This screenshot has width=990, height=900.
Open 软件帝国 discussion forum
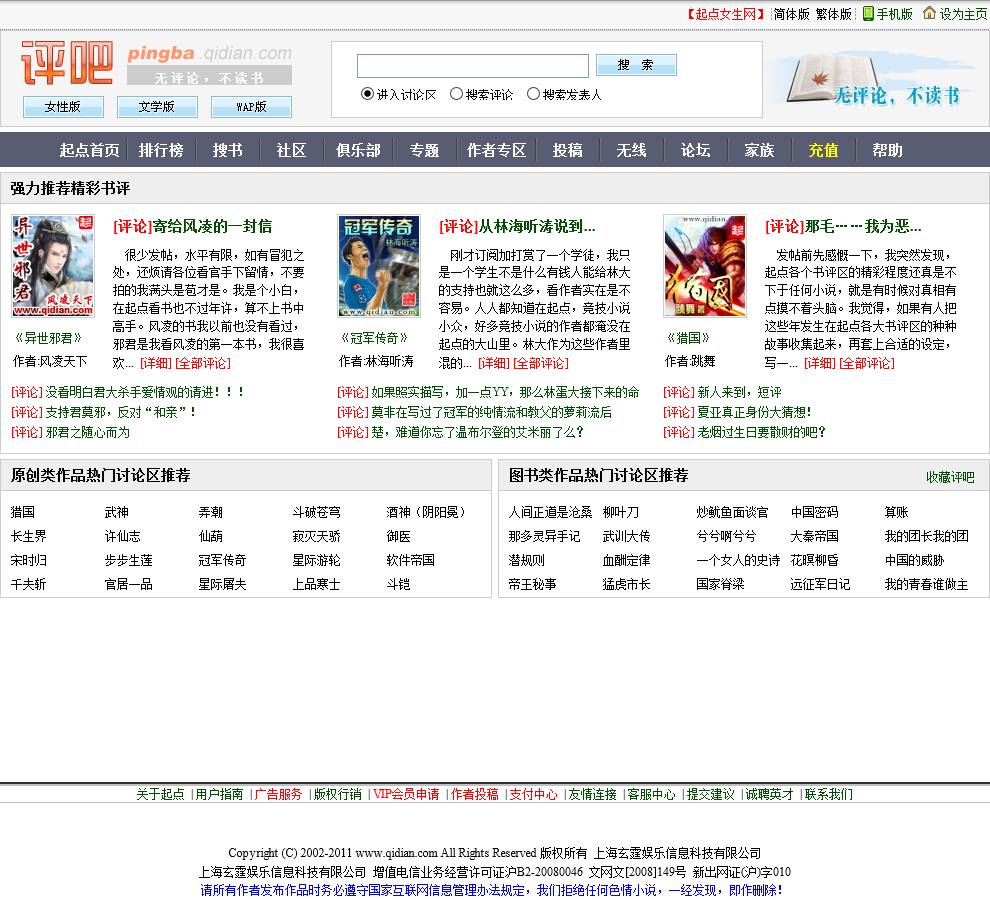tap(410, 560)
